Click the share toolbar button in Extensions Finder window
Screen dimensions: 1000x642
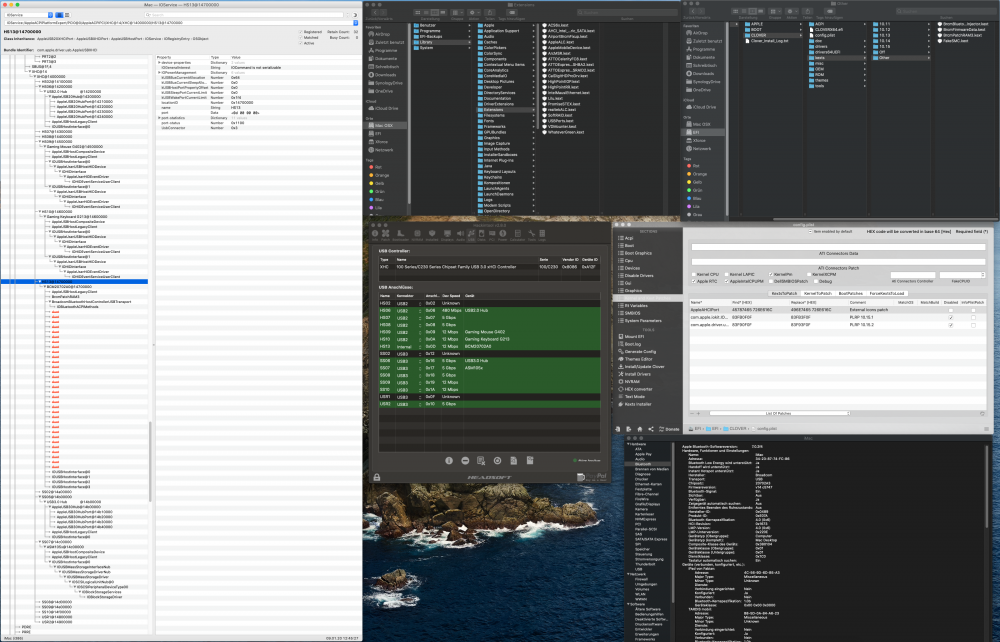pyautogui.click(x=490, y=12)
